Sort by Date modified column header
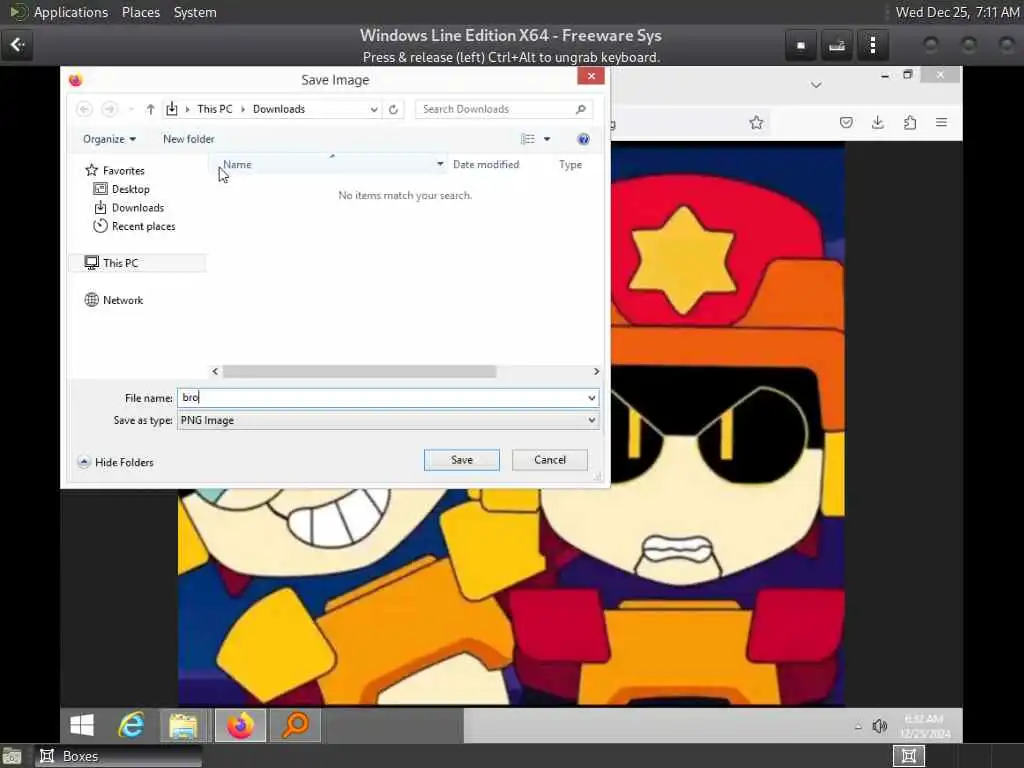1024x768 pixels. pos(486,165)
